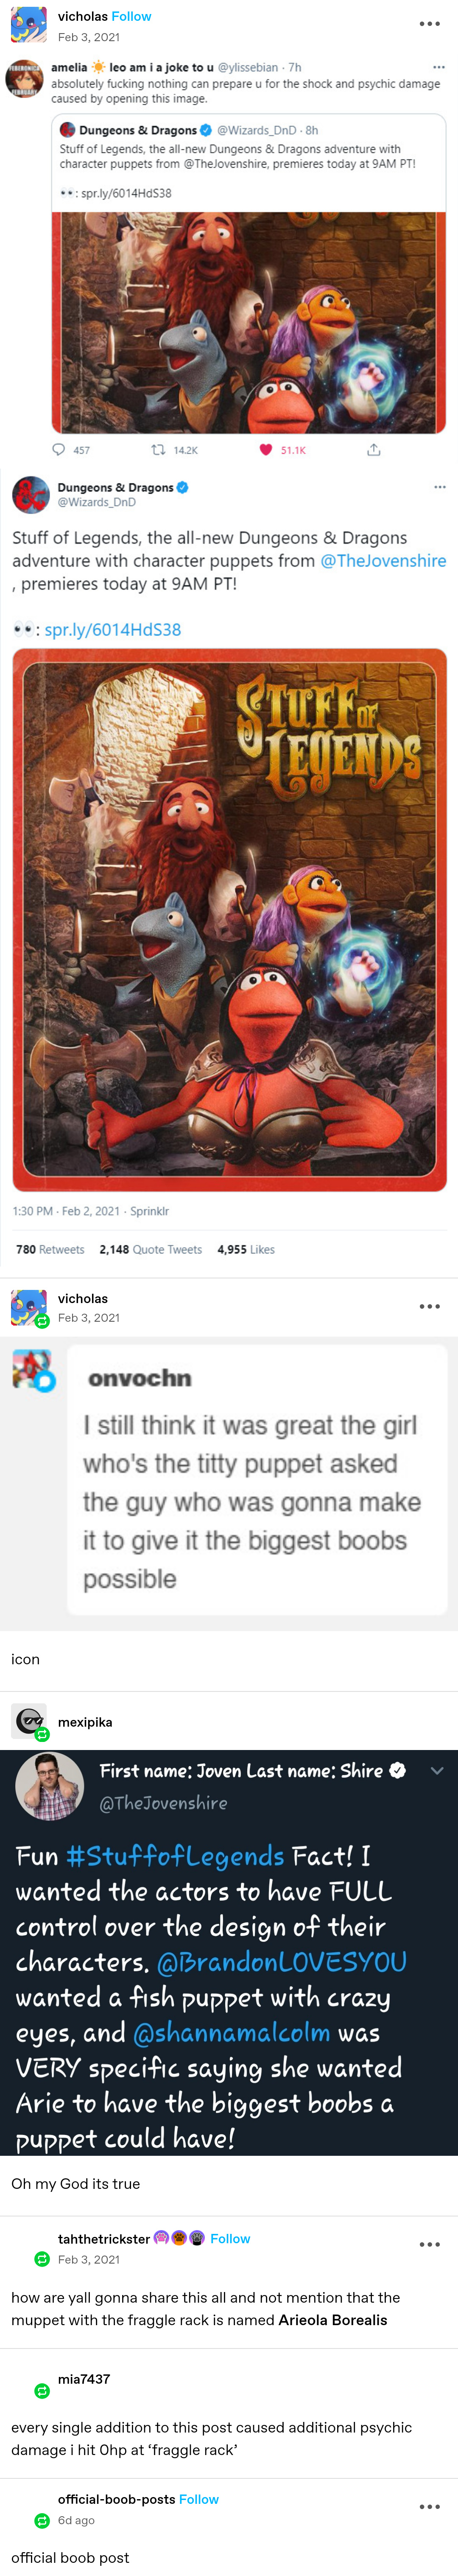This screenshot has width=458, height=2576.
Task: Expand the chevron on Joven Shire's tweet
Action: pyautogui.click(x=436, y=1770)
